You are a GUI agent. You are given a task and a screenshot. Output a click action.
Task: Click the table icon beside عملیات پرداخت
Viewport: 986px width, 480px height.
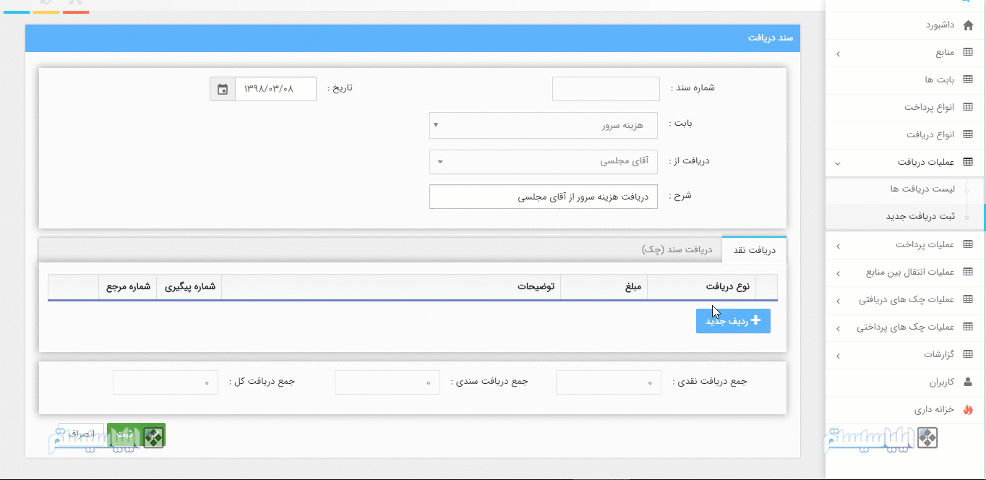[967, 244]
